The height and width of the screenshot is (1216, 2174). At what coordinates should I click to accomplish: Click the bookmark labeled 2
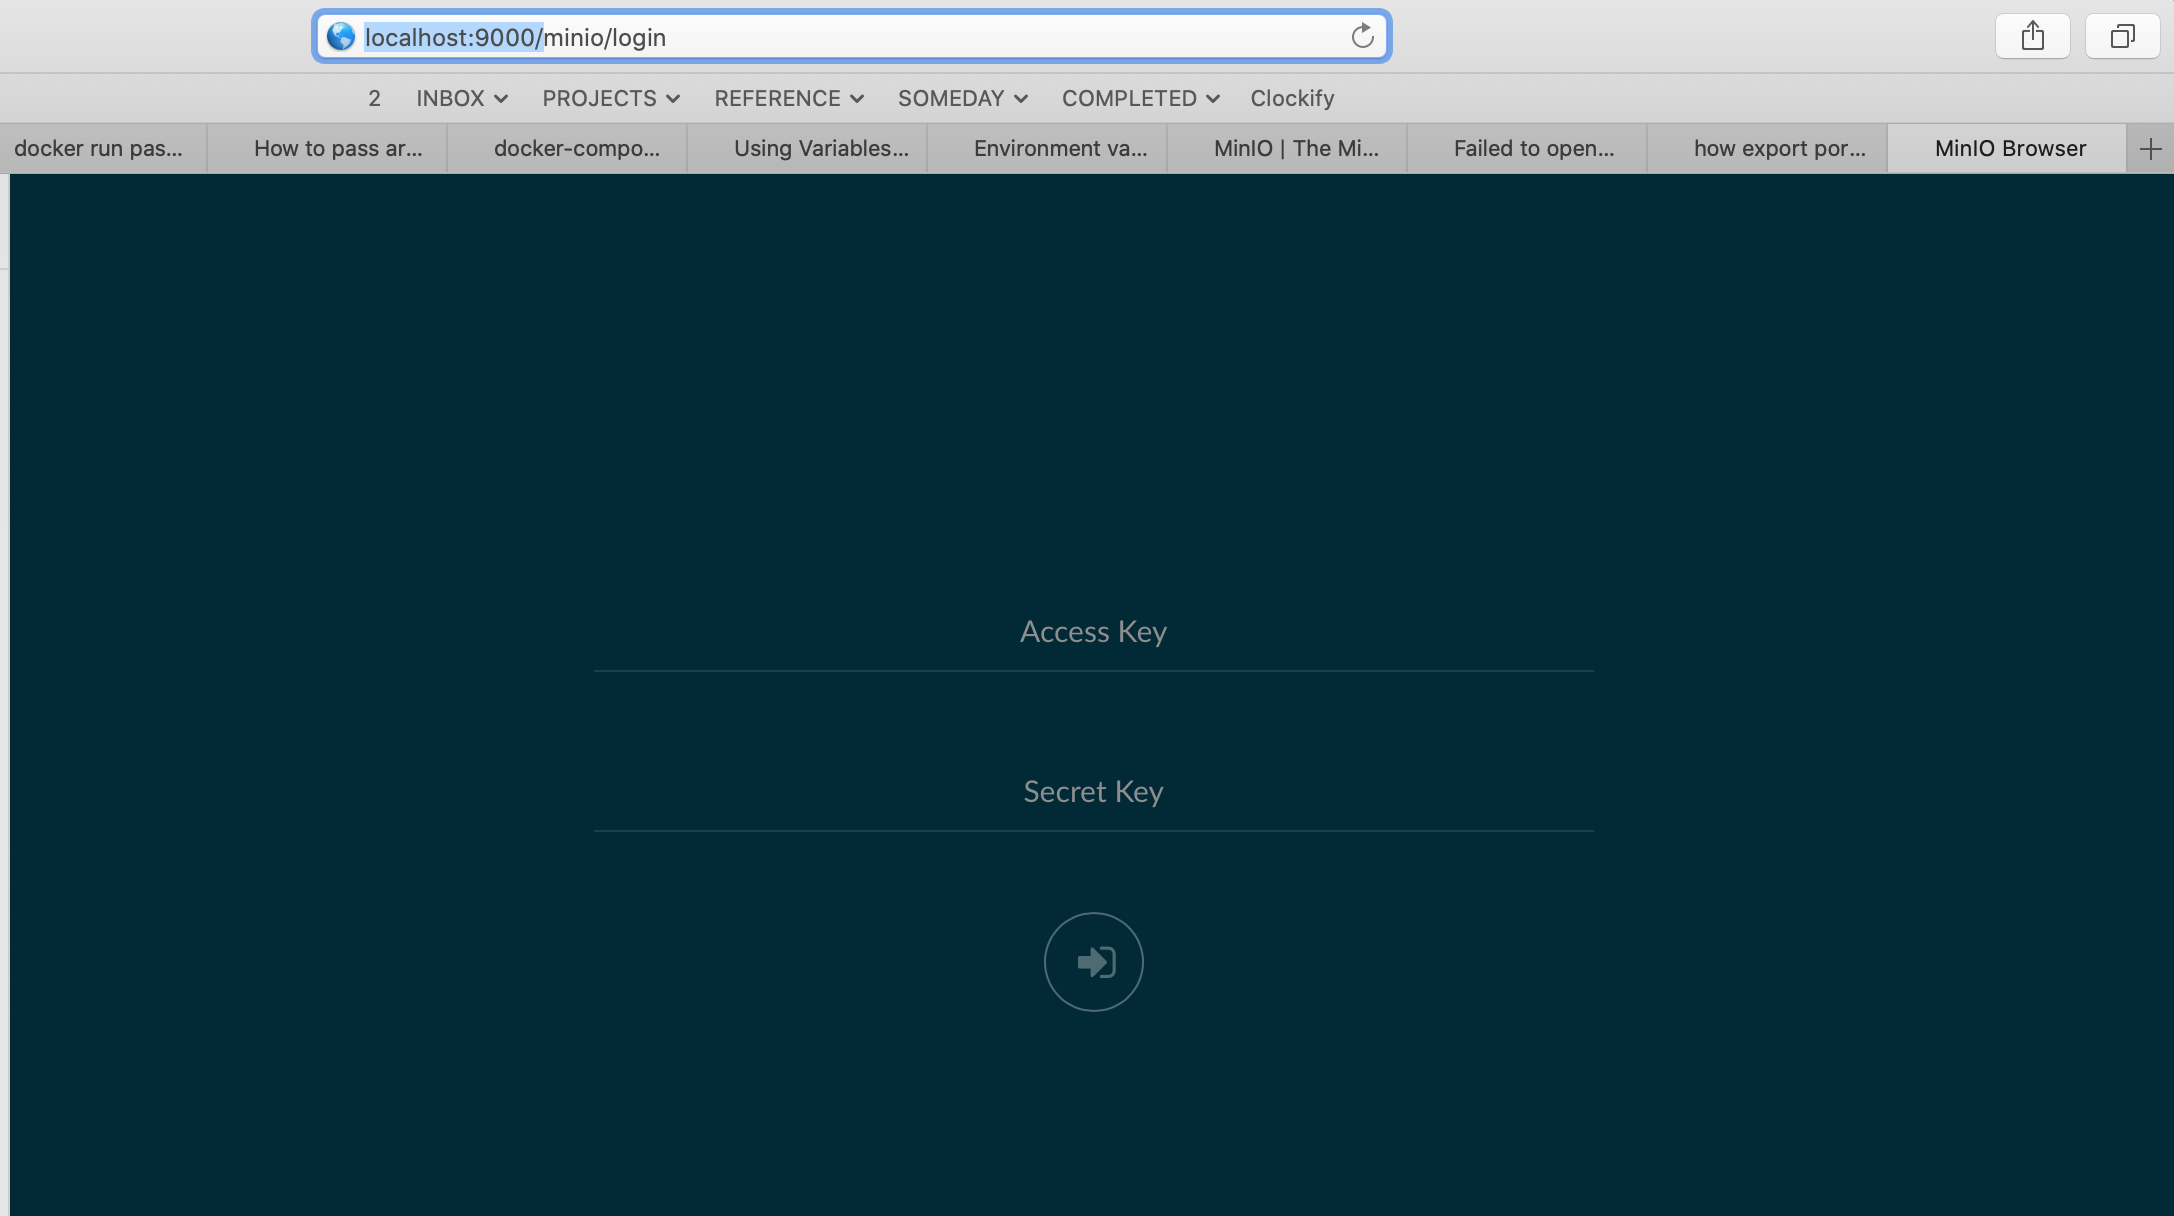pyautogui.click(x=374, y=98)
